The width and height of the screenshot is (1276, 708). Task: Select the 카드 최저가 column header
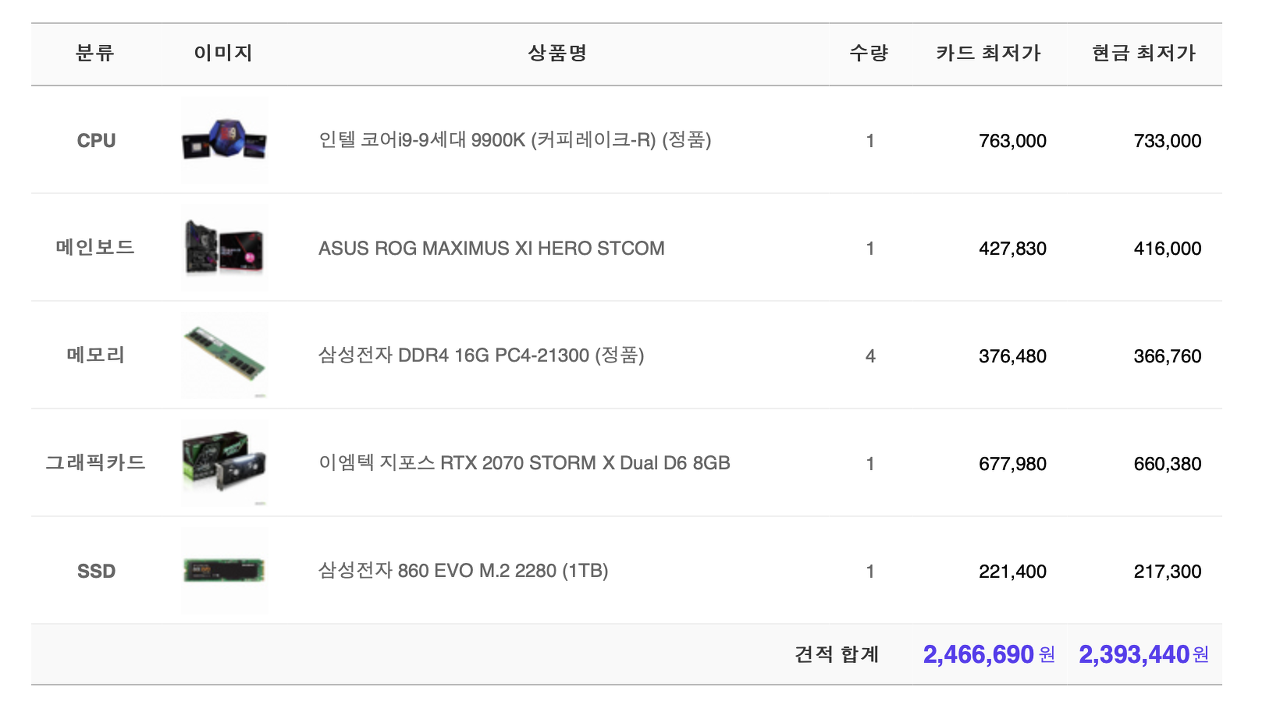pyautogui.click(x=988, y=54)
